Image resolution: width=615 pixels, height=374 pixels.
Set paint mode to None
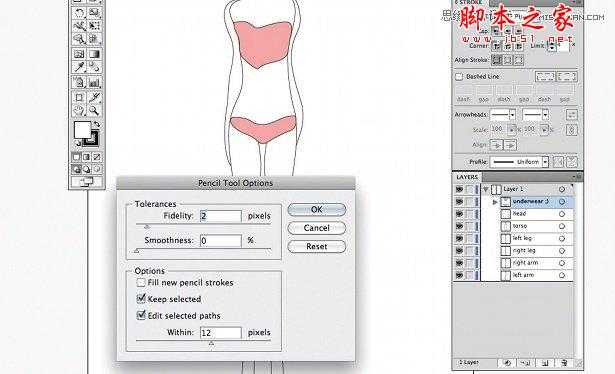(x=96, y=157)
